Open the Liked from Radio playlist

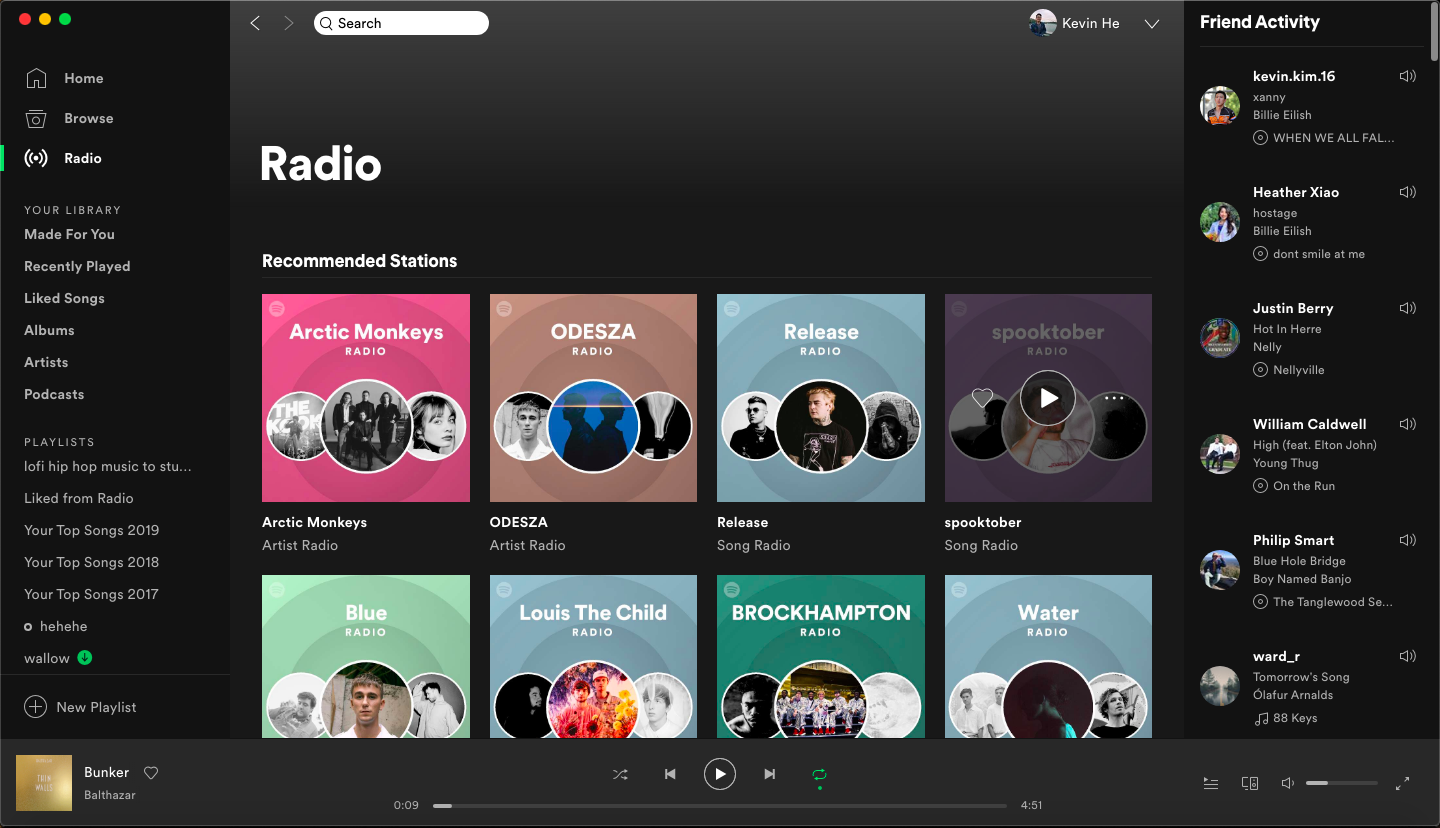coord(79,498)
